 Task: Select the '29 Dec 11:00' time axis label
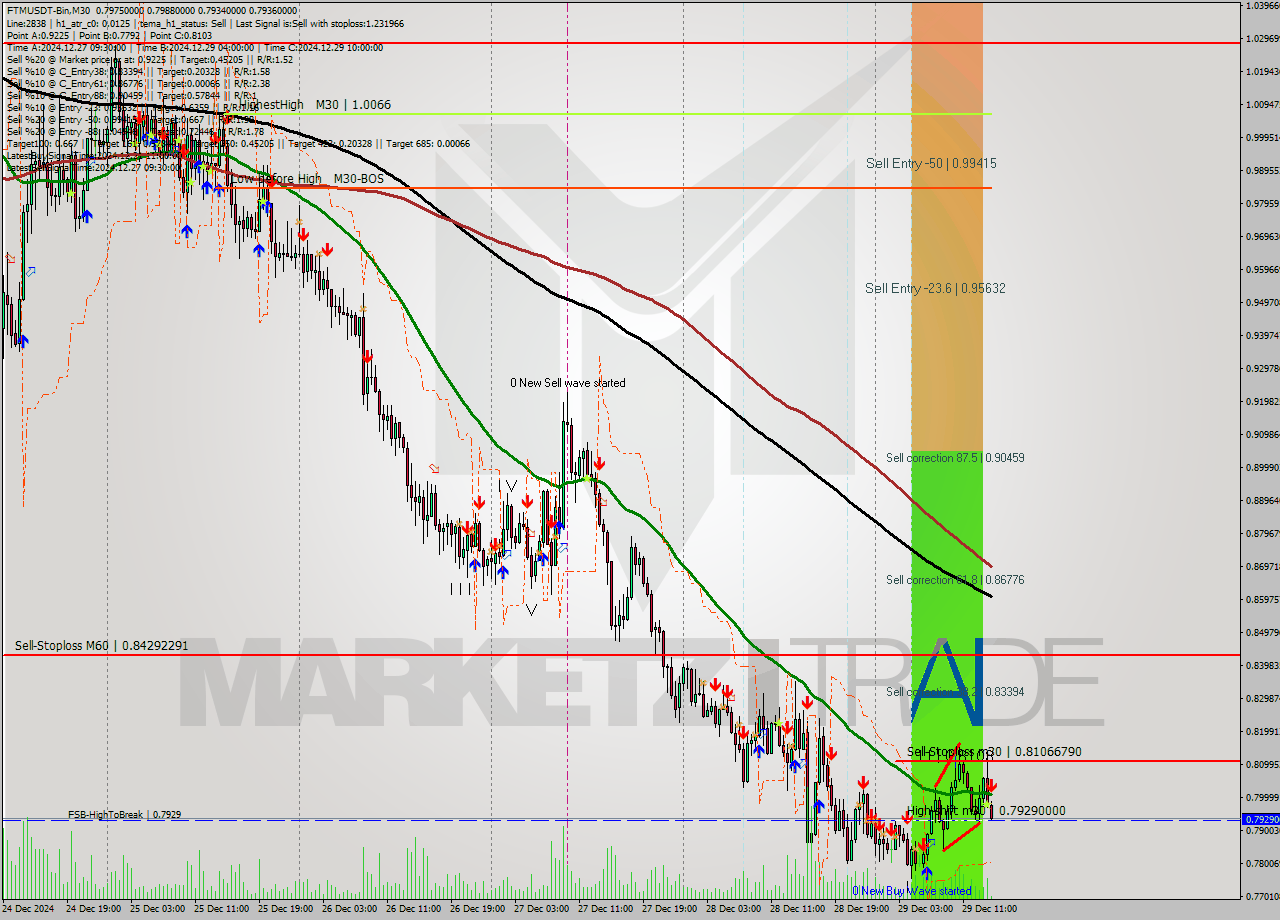click(990, 910)
